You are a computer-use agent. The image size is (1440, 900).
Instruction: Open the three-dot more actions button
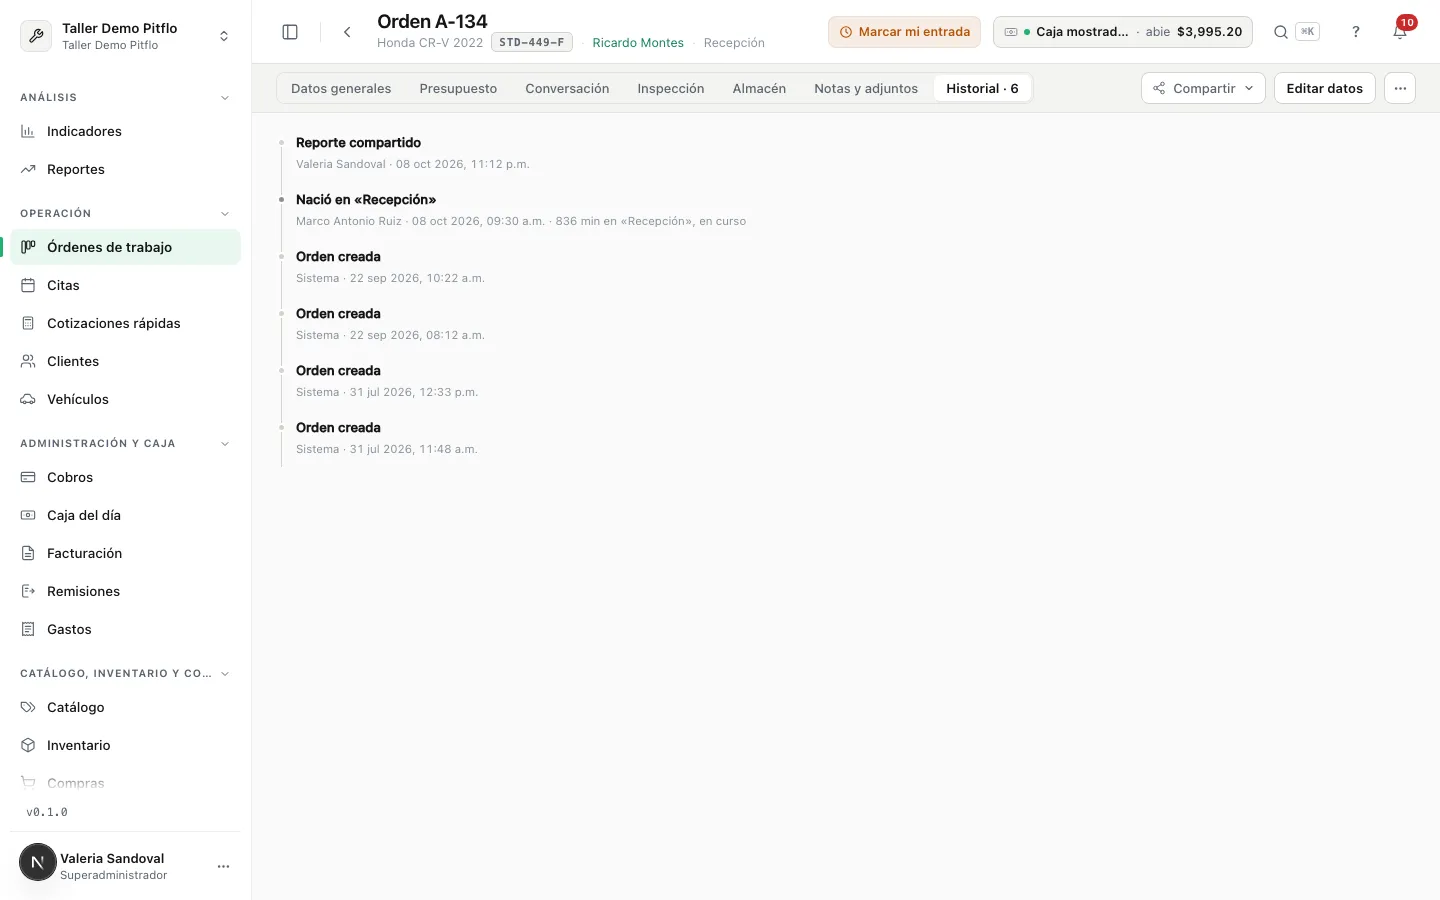[1400, 88]
